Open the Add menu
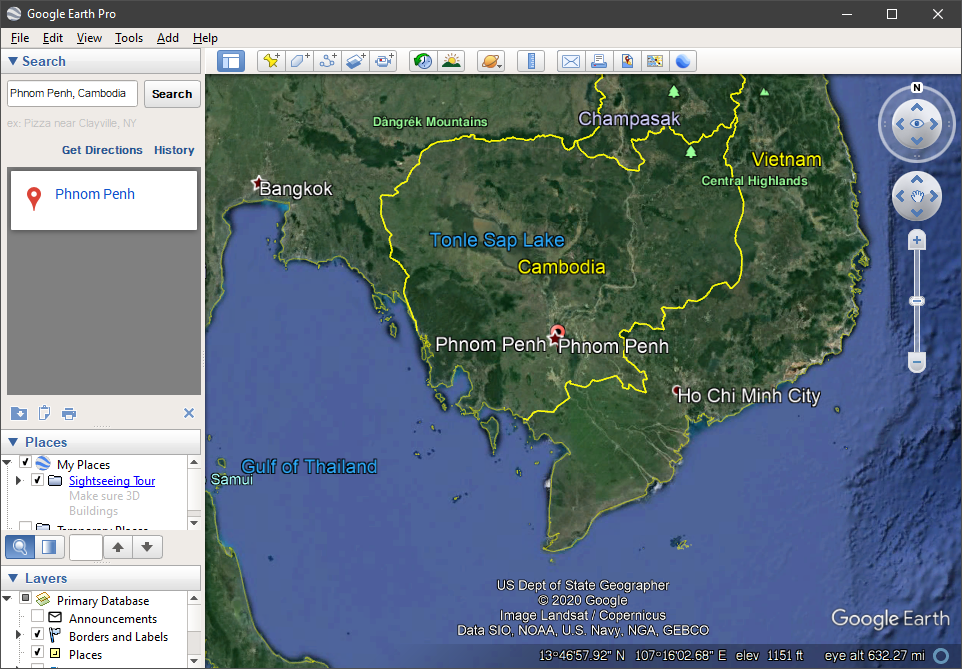This screenshot has height=669, width=962. (x=167, y=38)
